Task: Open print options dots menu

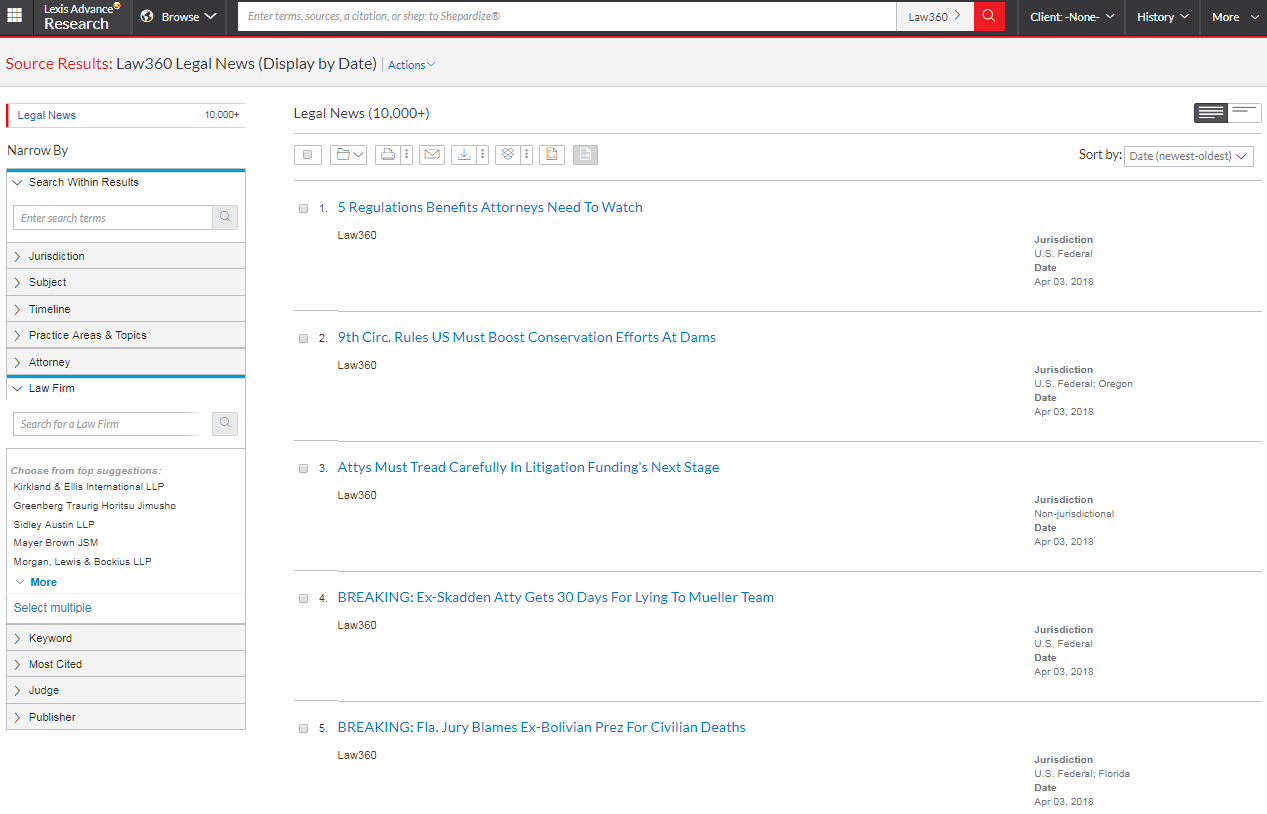Action: click(x=407, y=154)
